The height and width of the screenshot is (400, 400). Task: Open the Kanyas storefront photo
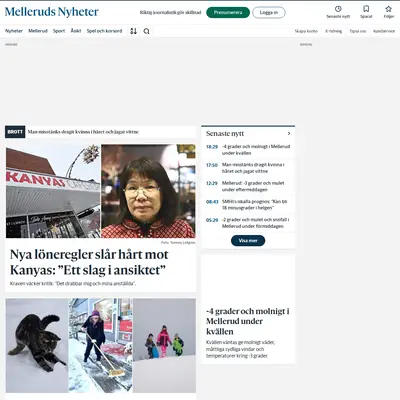point(53,191)
